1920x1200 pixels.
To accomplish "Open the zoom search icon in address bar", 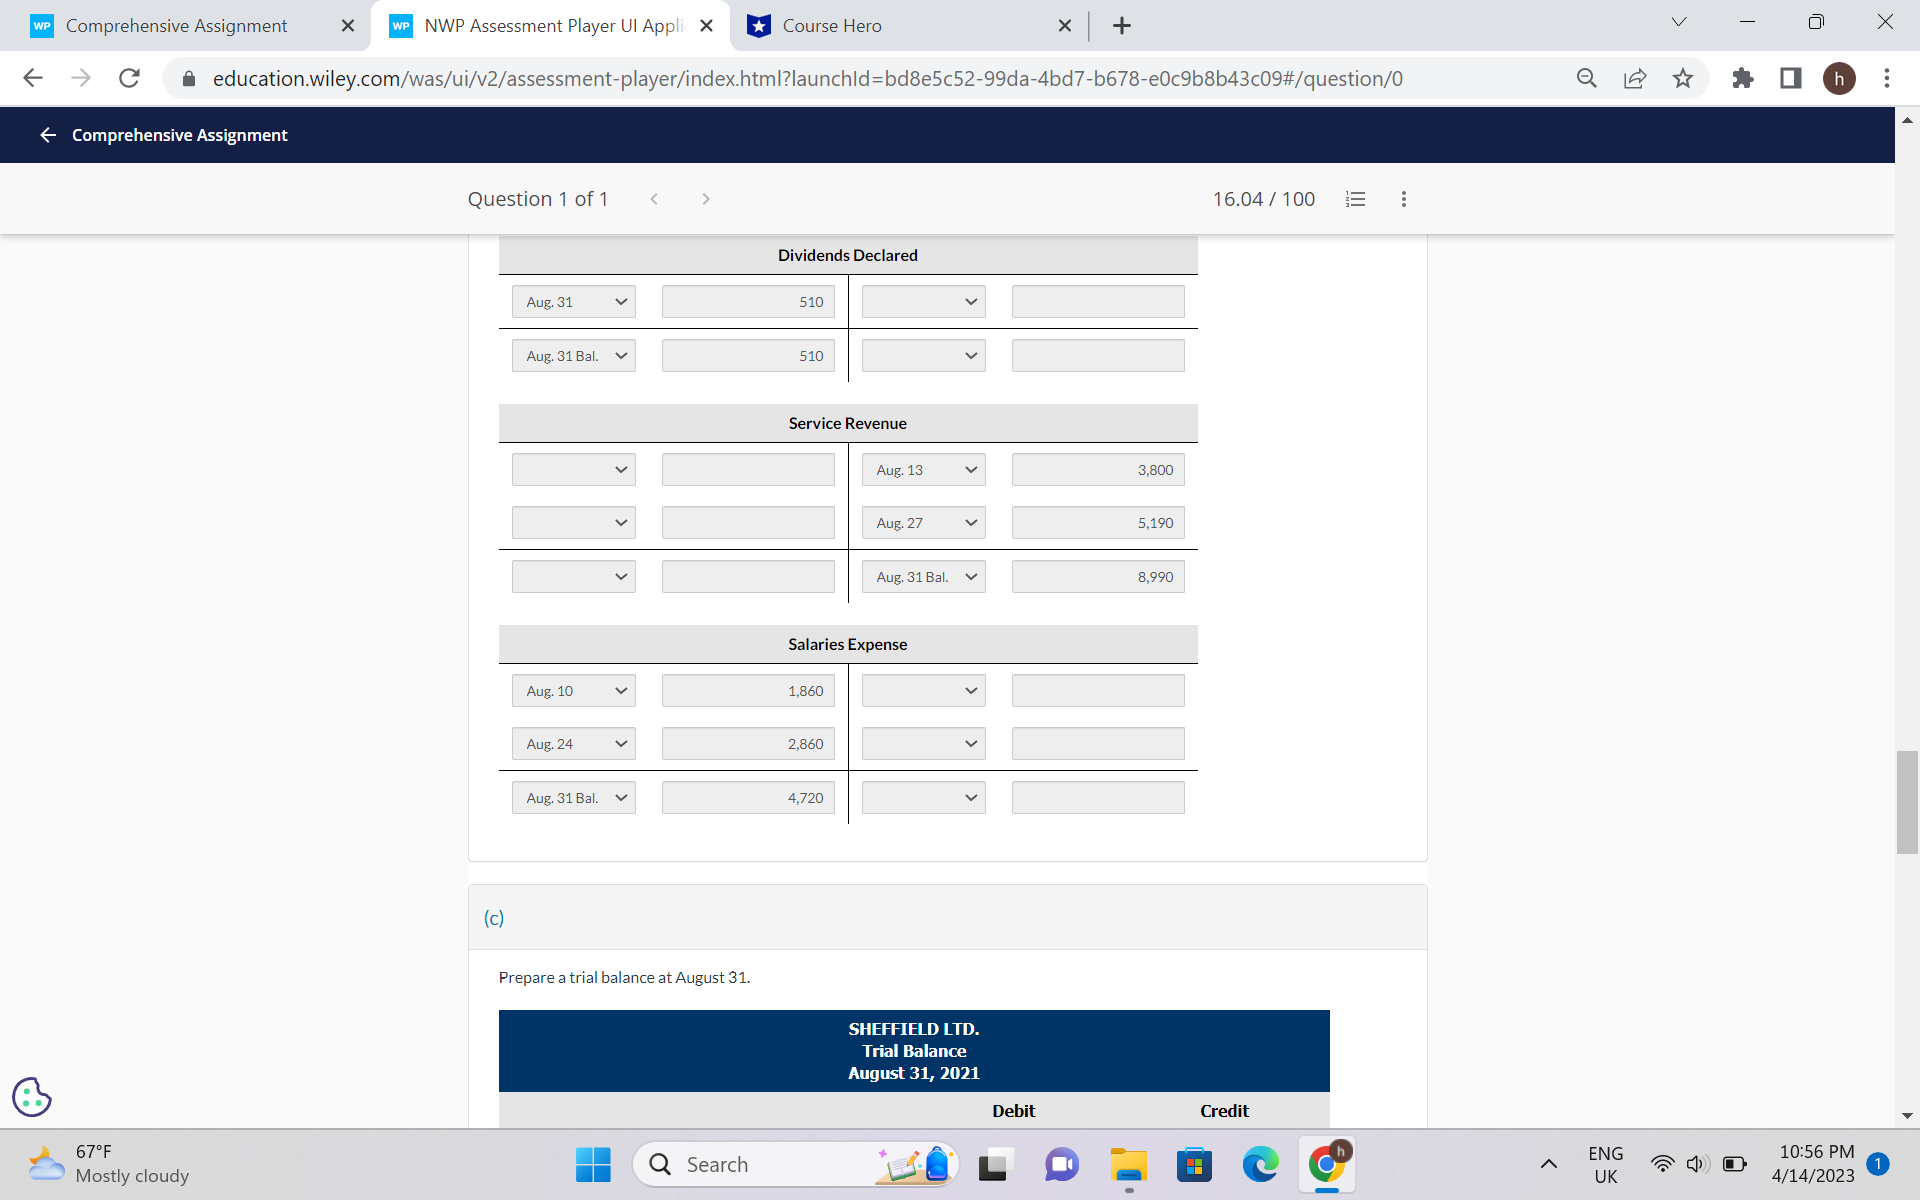I will [x=1587, y=78].
